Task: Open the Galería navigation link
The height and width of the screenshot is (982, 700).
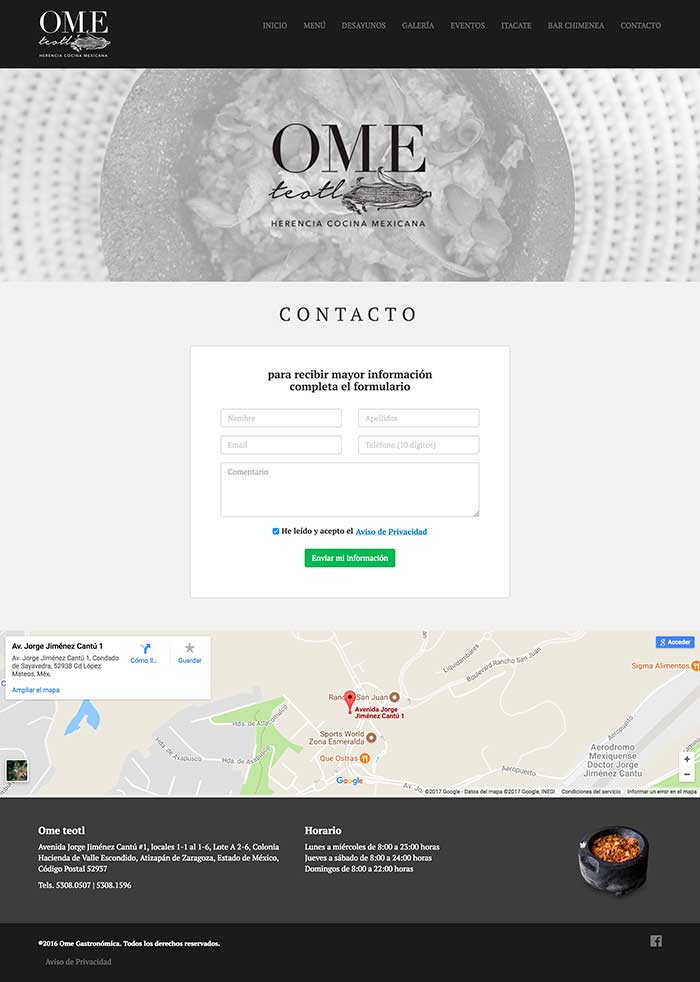Action: click(418, 26)
